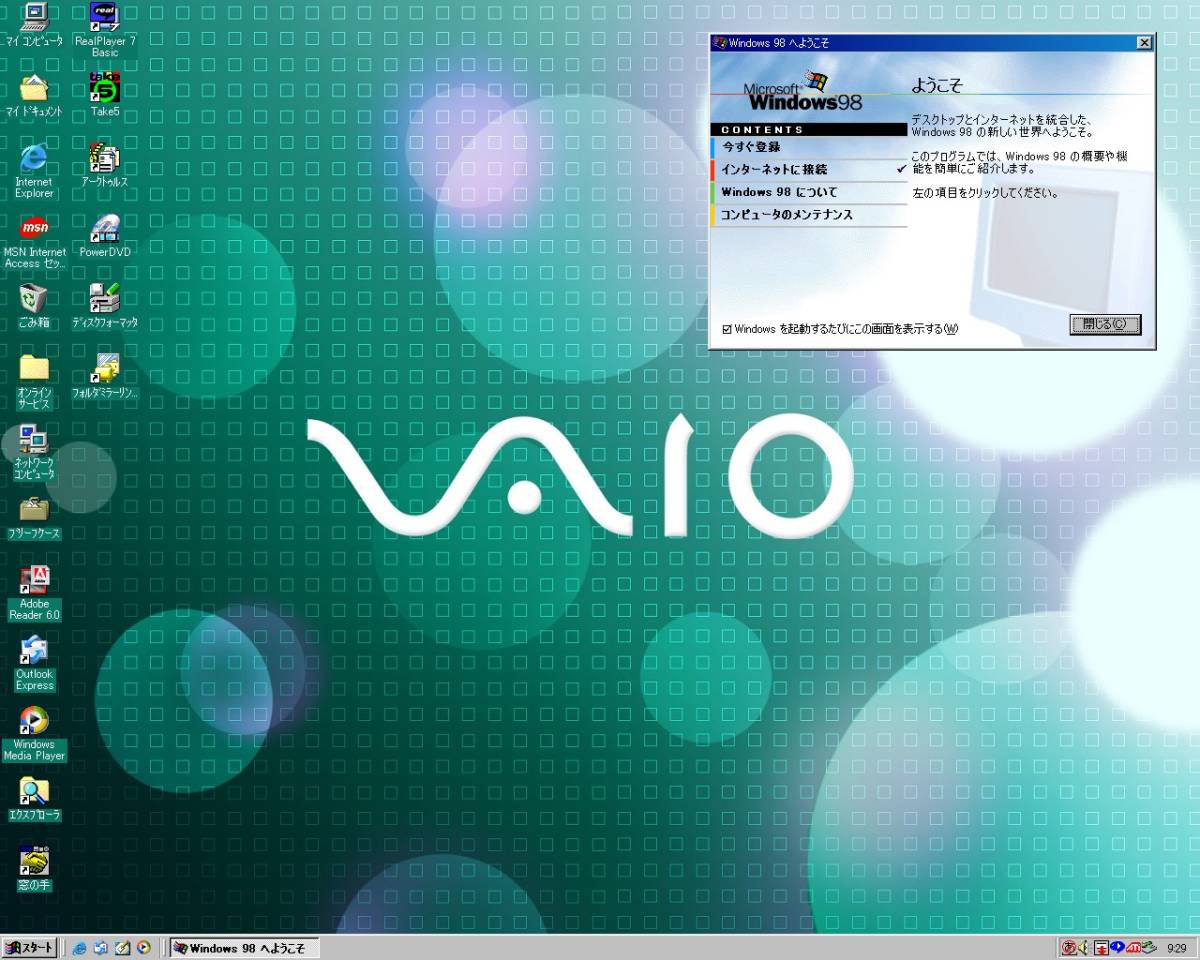Click the volume speaker tray icon
The height and width of the screenshot is (960, 1200).
[1083, 947]
